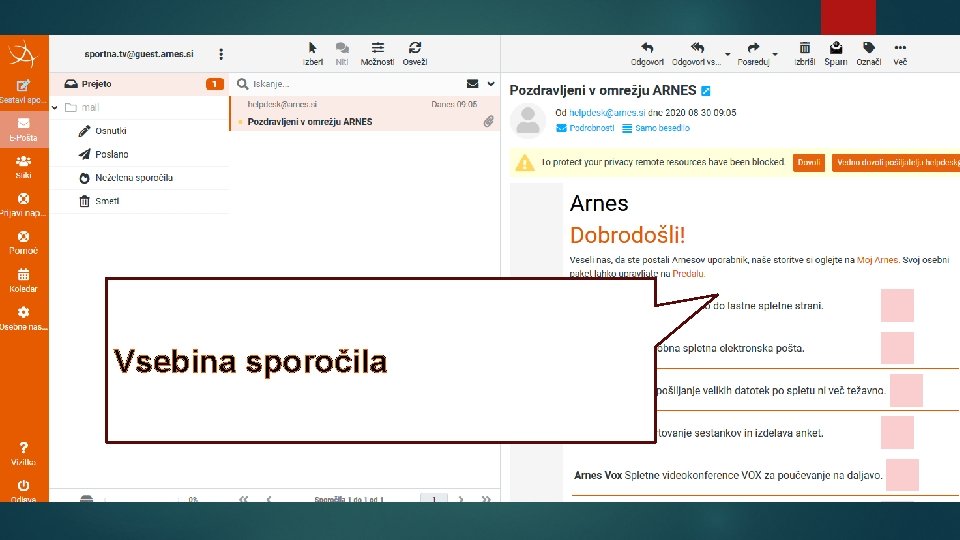Viewport: 960px width, 540px height.
Task: Click Odgovori vsem reply all button
Action: pos(697,54)
